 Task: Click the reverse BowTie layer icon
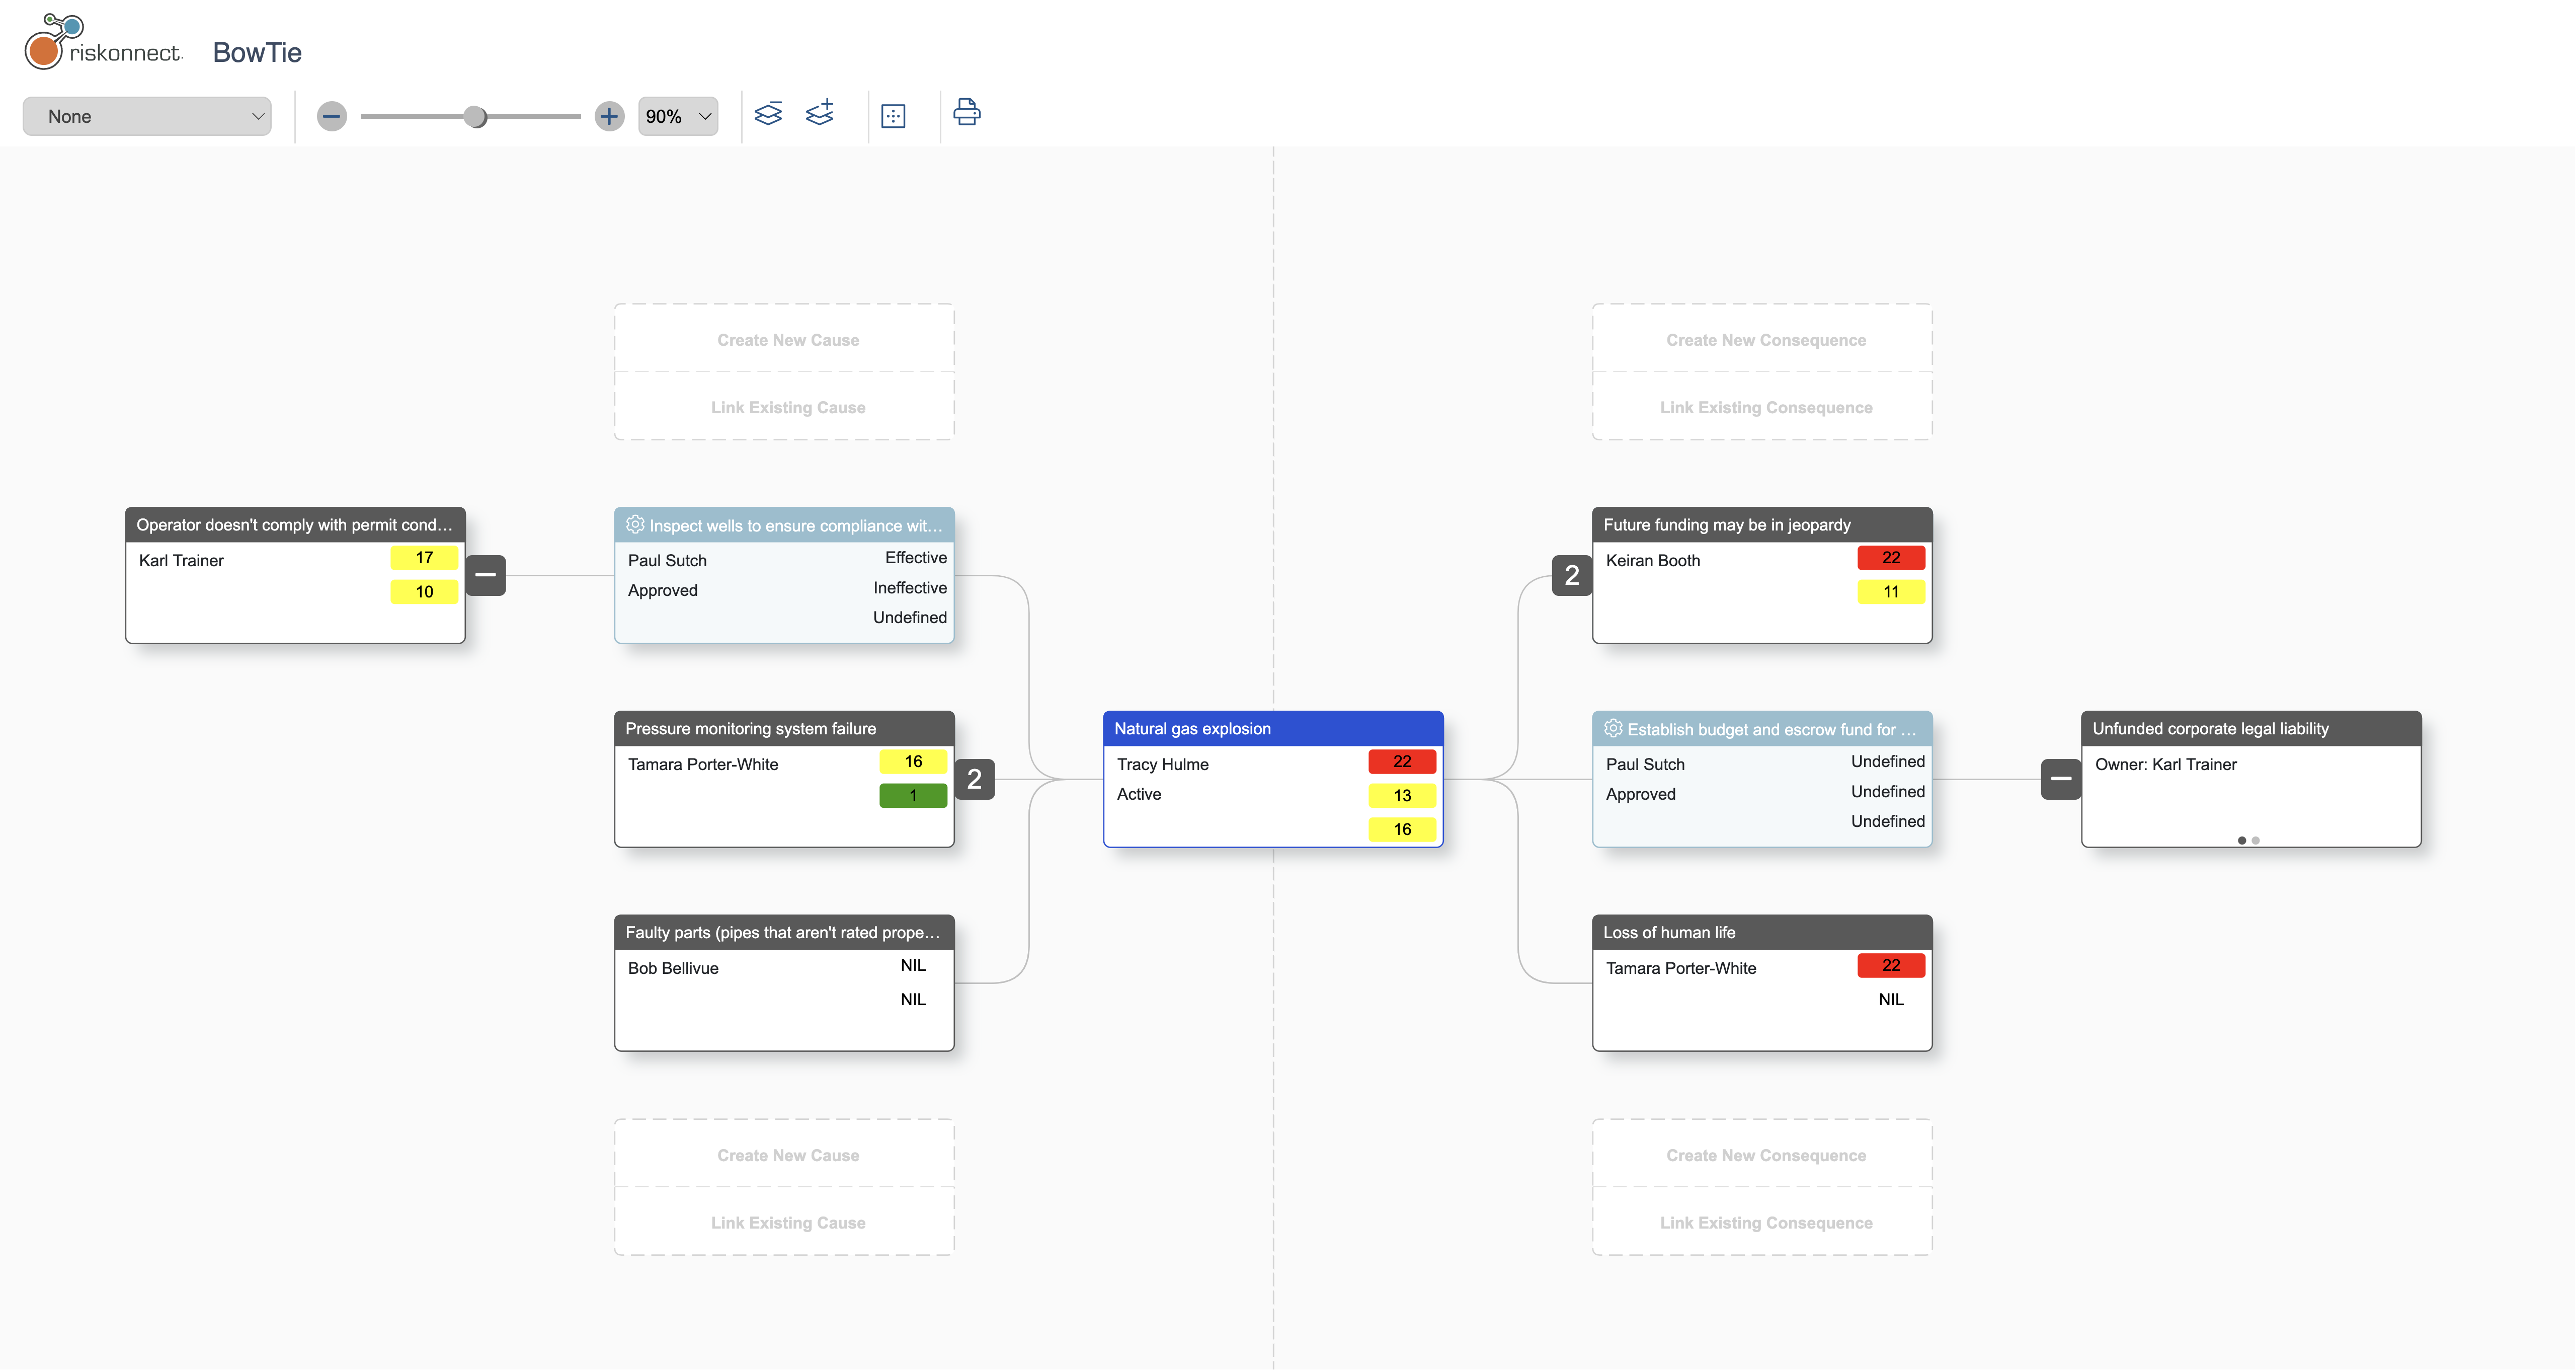point(820,114)
